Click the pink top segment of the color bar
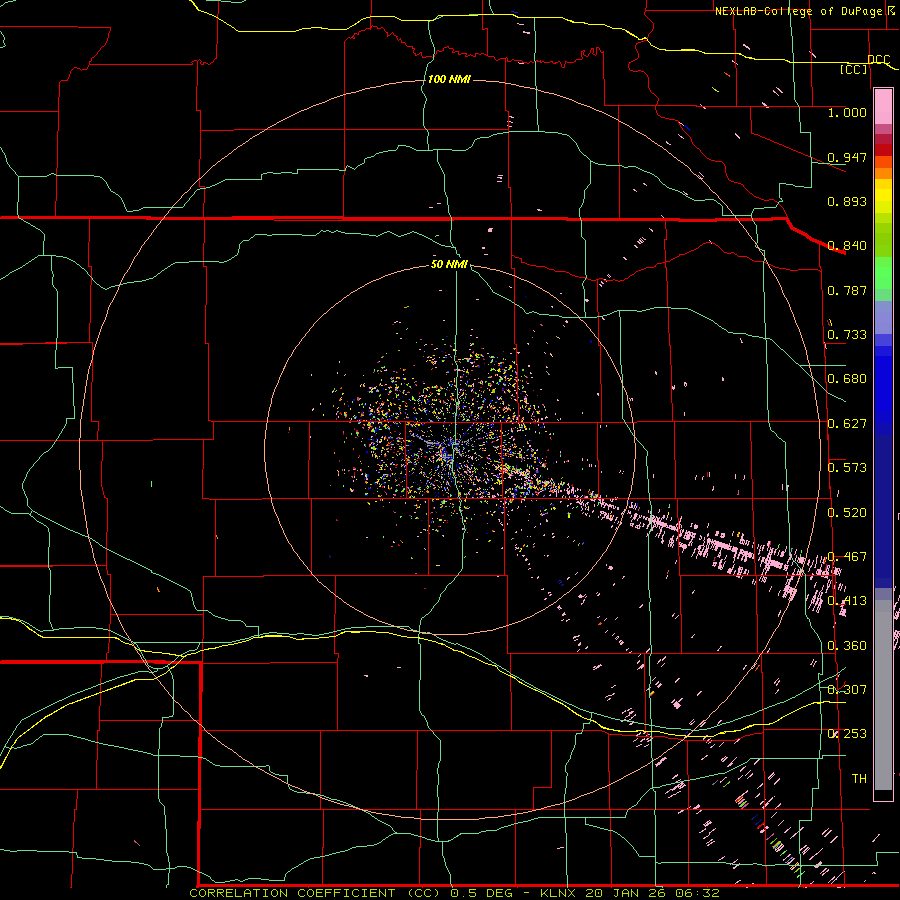 pos(883,106)
